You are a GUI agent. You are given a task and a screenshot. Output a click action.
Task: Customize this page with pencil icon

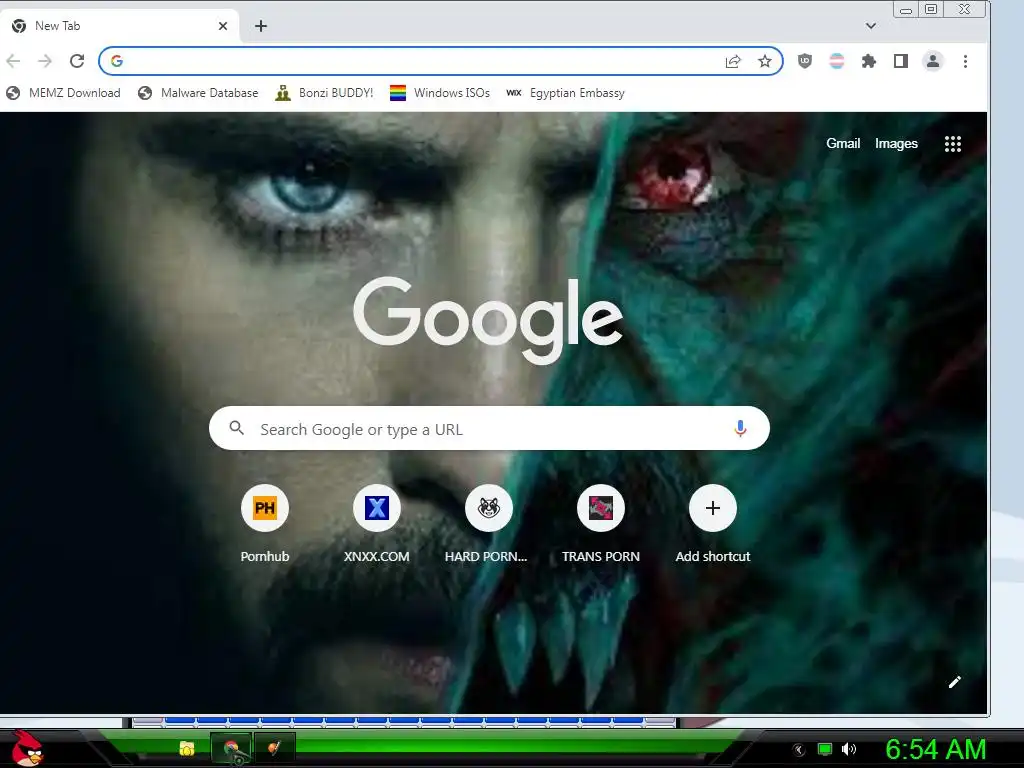tap(955, 682)
